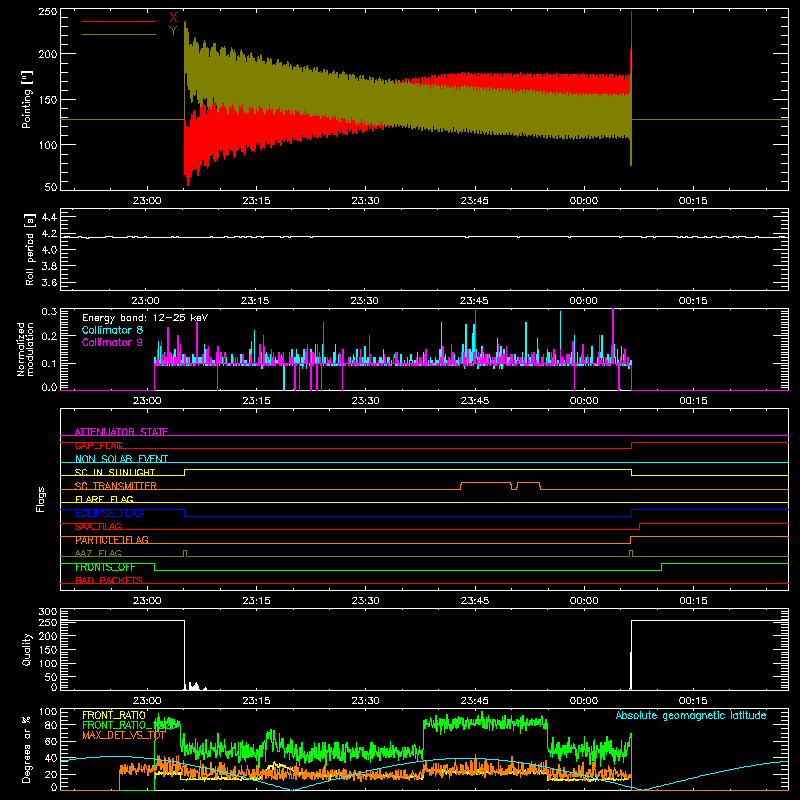Image resolution: width=800 pixels, height=800 pixels.
Task: Click the red 'X' legend label
Action: click(x=173, y=18)
